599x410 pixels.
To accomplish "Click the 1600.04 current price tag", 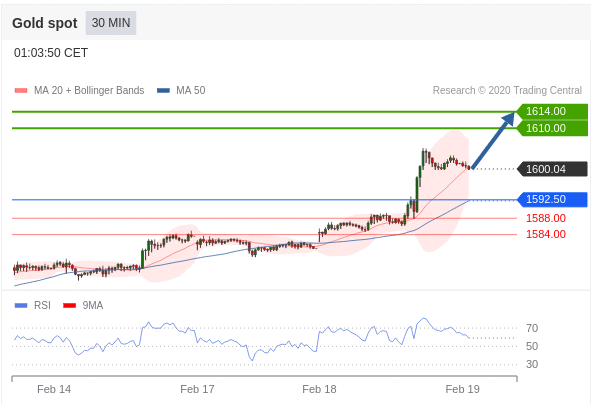I will (x=552, y=169).
